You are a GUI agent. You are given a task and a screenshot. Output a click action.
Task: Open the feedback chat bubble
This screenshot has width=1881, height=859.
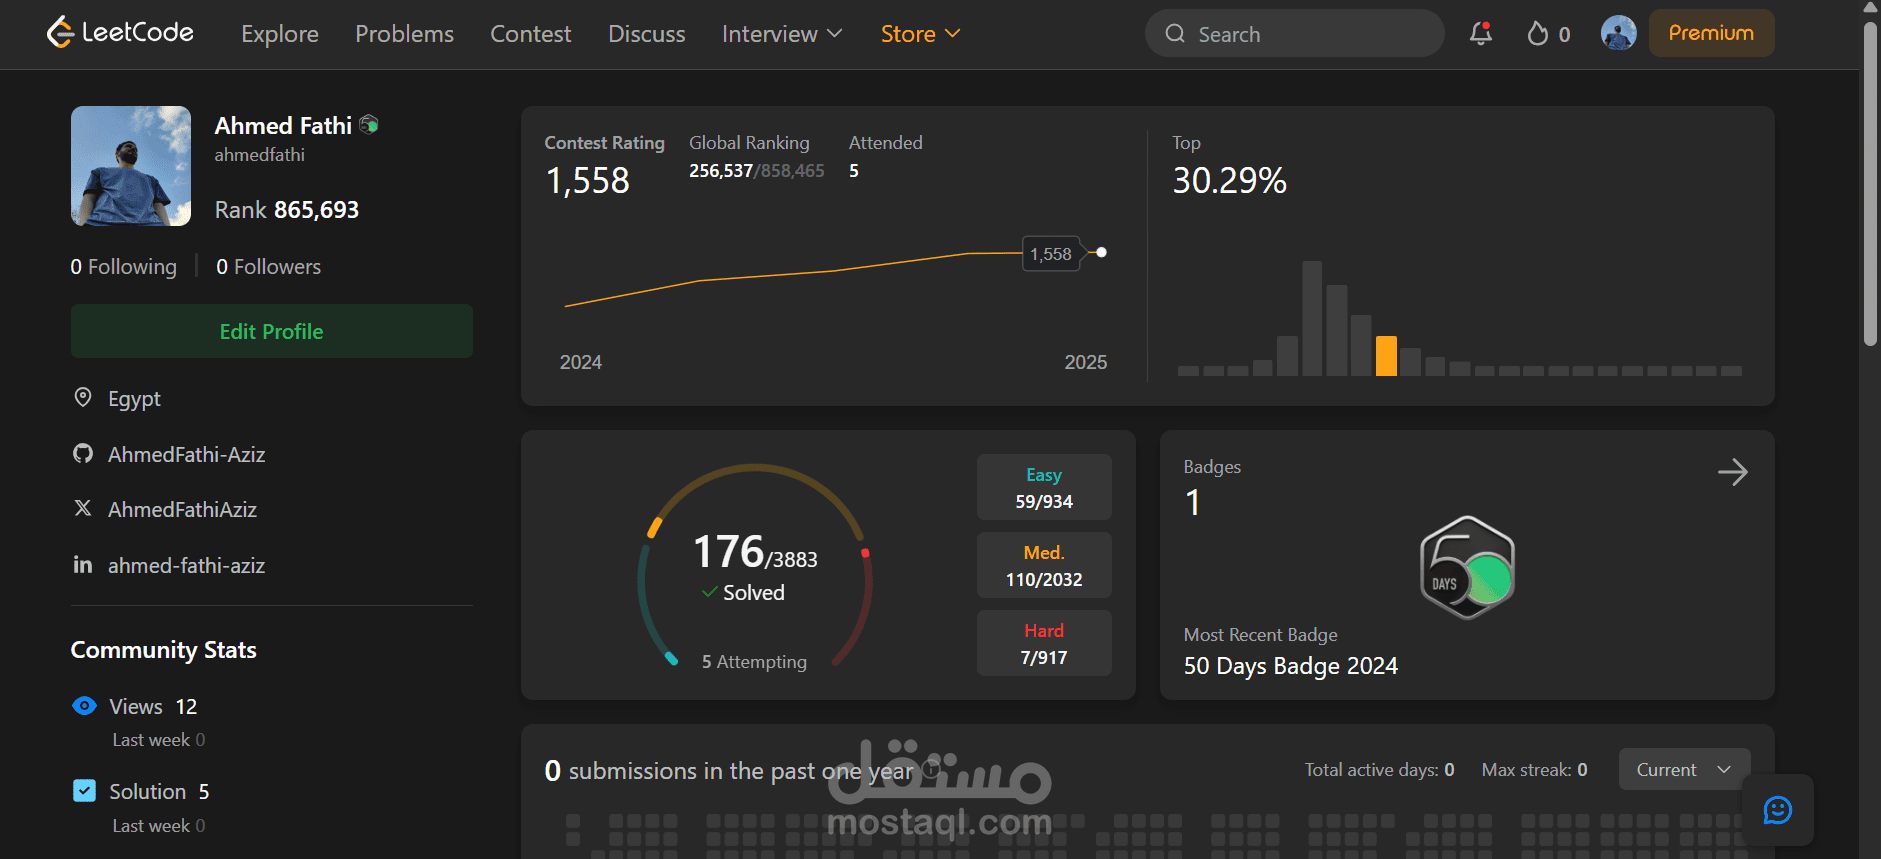(x=1778, y=810)
